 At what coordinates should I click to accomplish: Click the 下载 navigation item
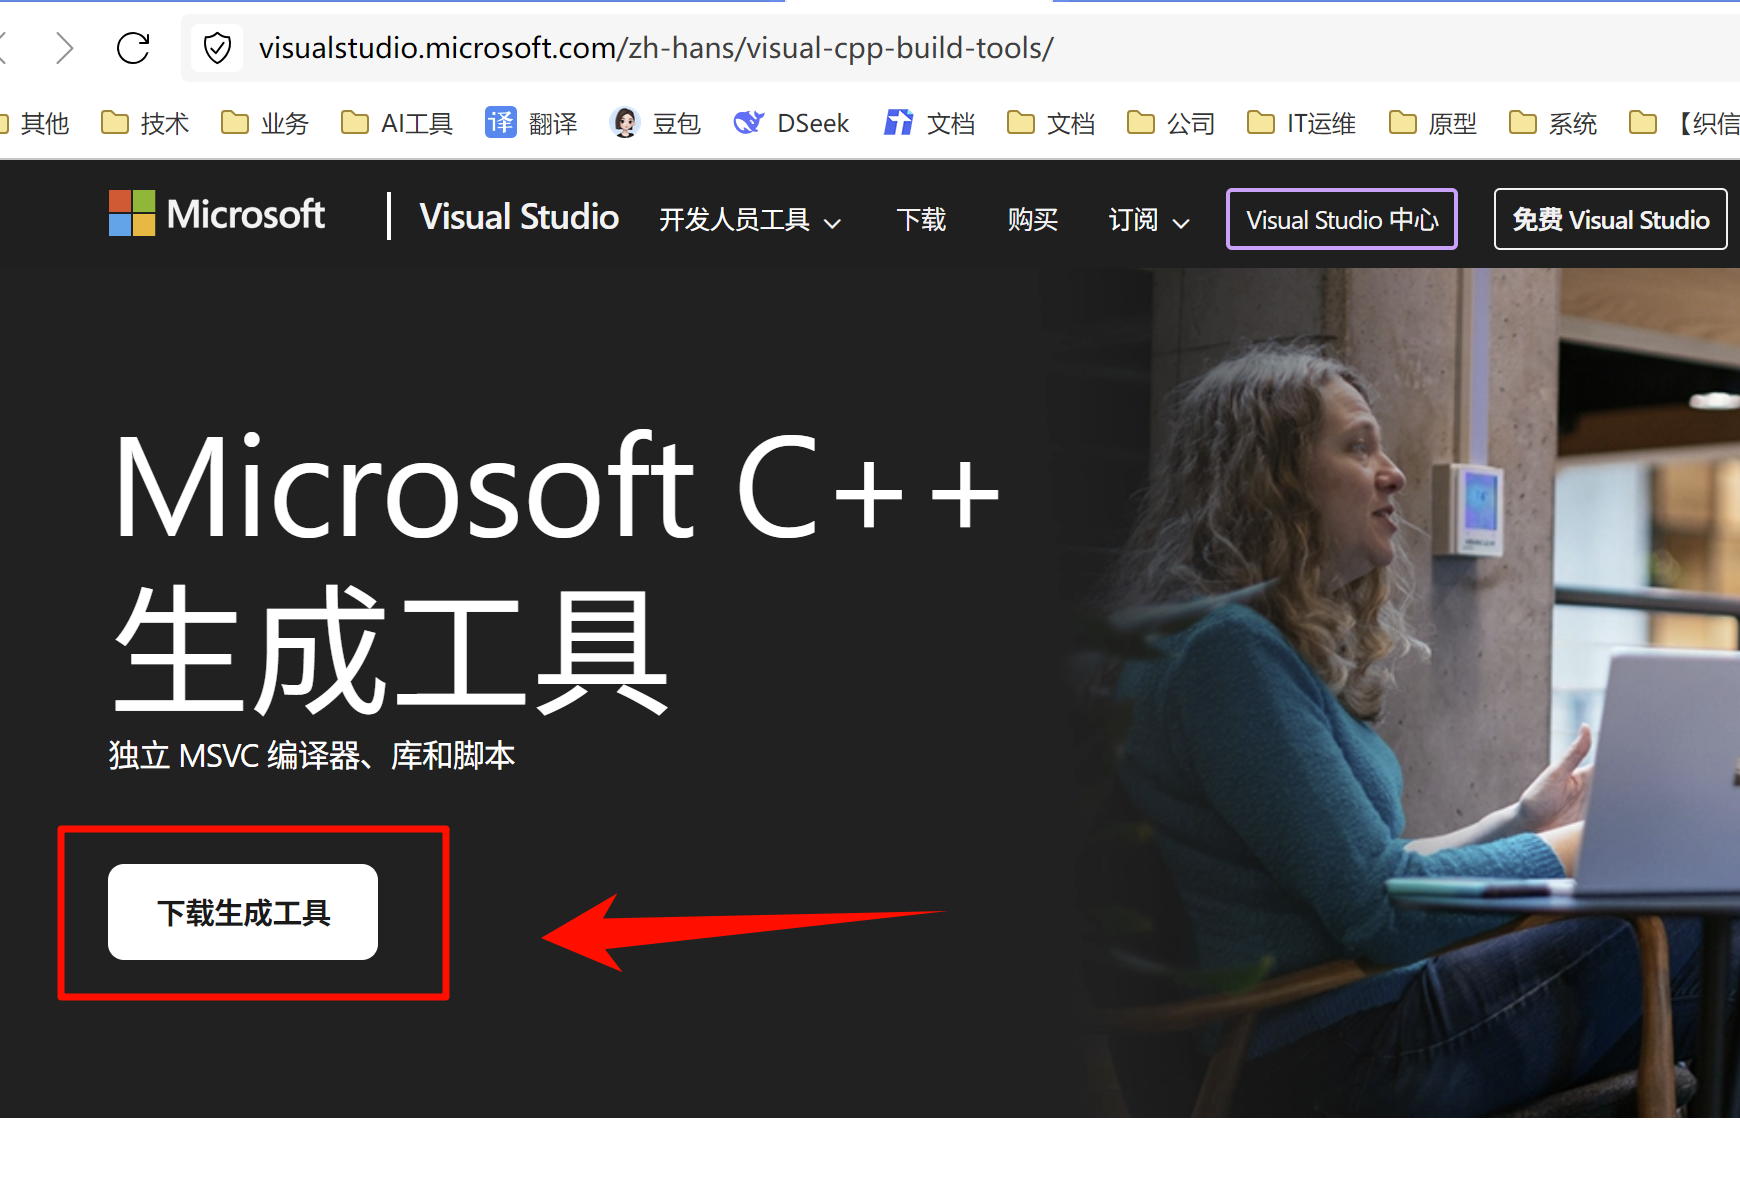(x=921, y=220)
